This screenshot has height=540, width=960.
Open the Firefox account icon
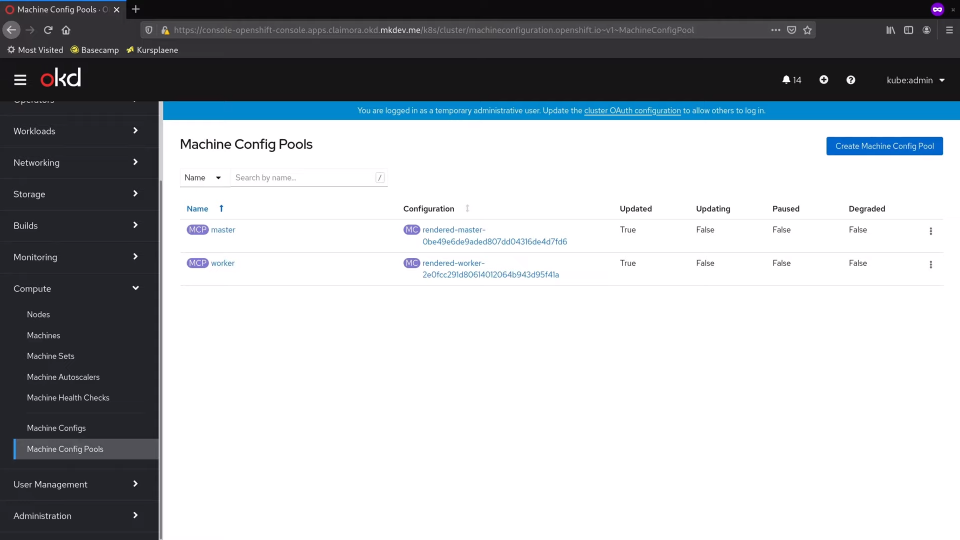pyautogui.click(x=927, y=29)
